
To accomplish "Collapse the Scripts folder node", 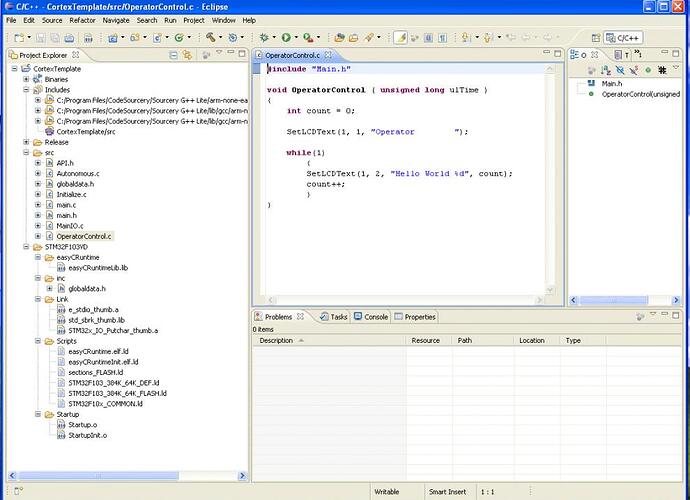I will 38,341.
